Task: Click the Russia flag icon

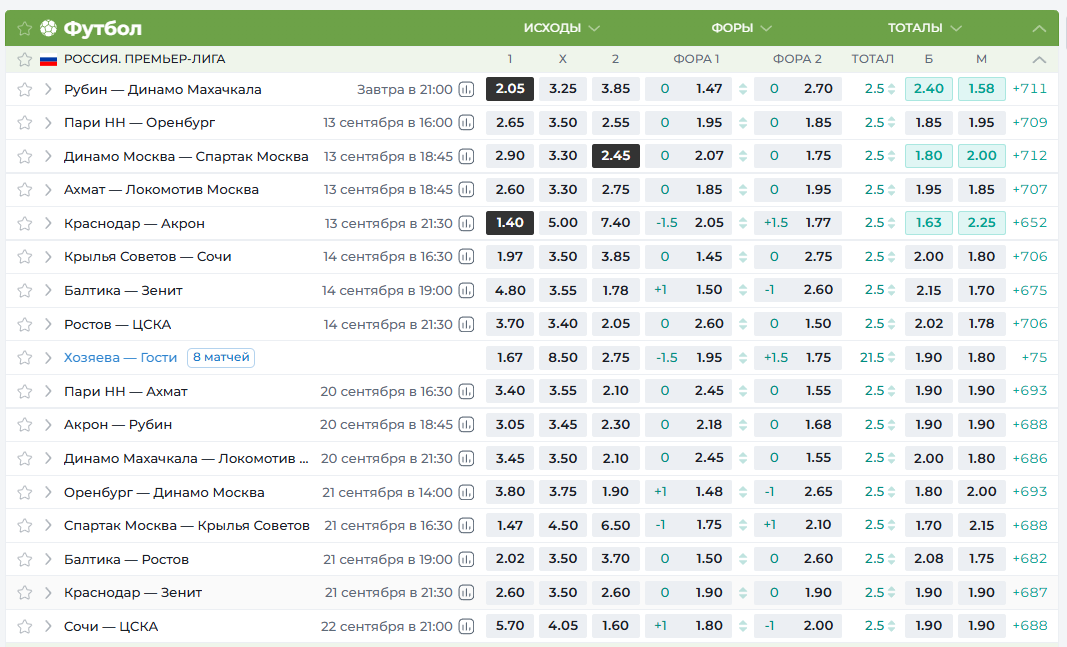Action: point(48,60)
